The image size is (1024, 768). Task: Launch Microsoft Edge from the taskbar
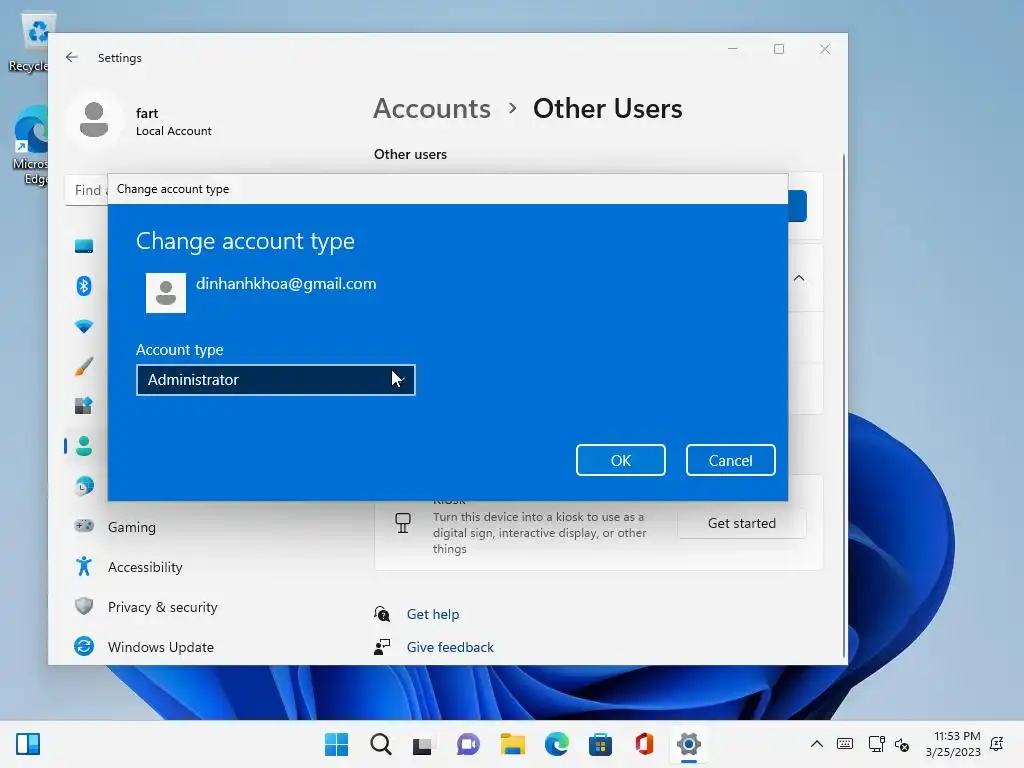(556, 744)
